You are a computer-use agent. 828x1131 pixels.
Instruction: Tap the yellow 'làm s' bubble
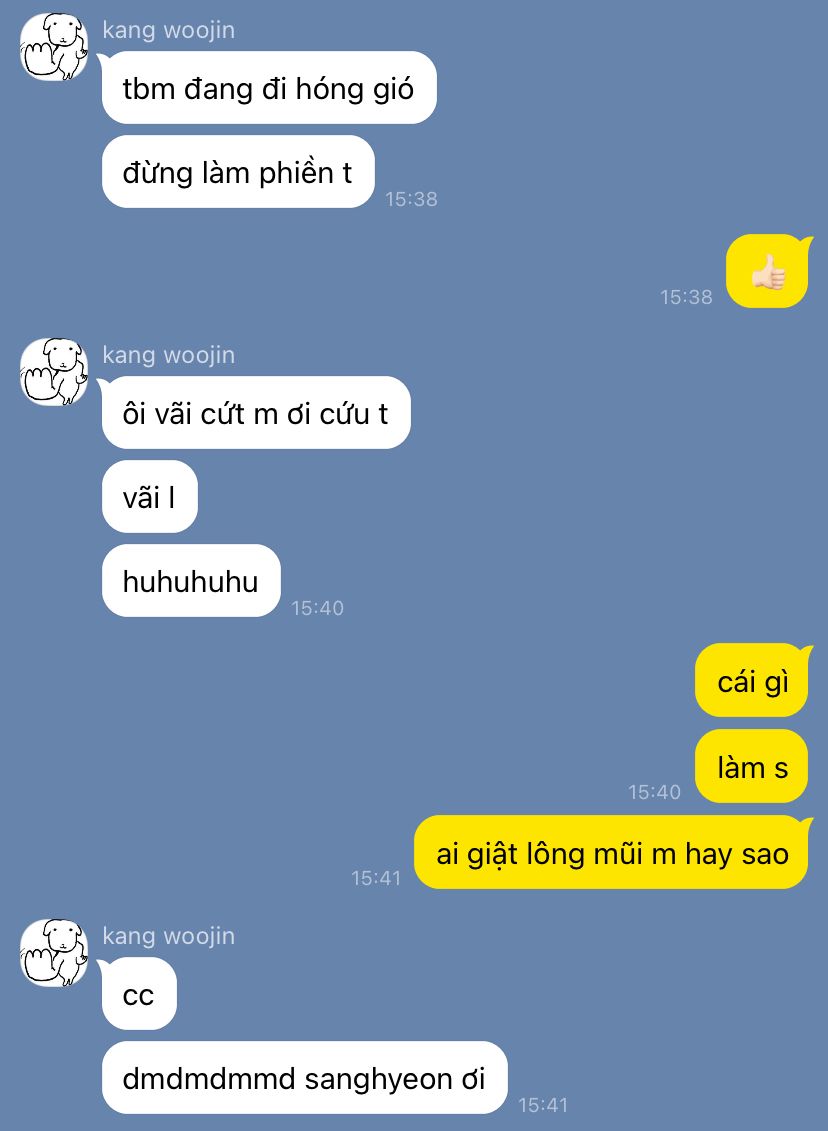pyautogui.click(x=752, y=766)
